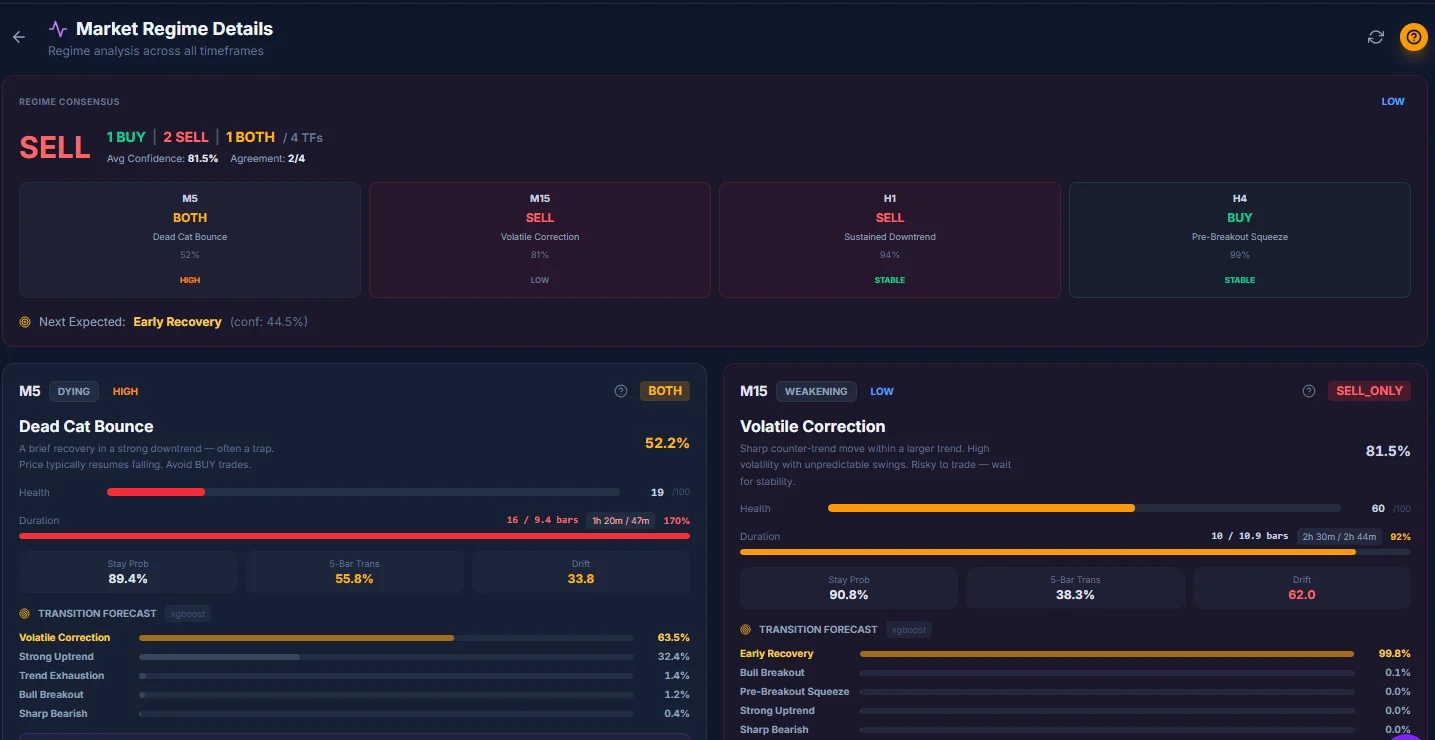Click the refresh icon in header
This screenshot has height=740, width=1435.
pyautogui.click(x=1376, y=37)
